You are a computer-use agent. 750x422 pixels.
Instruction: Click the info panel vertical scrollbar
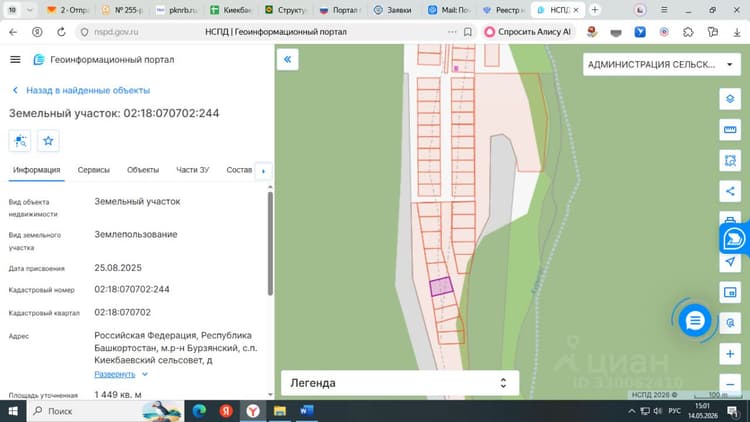(270, 243)
